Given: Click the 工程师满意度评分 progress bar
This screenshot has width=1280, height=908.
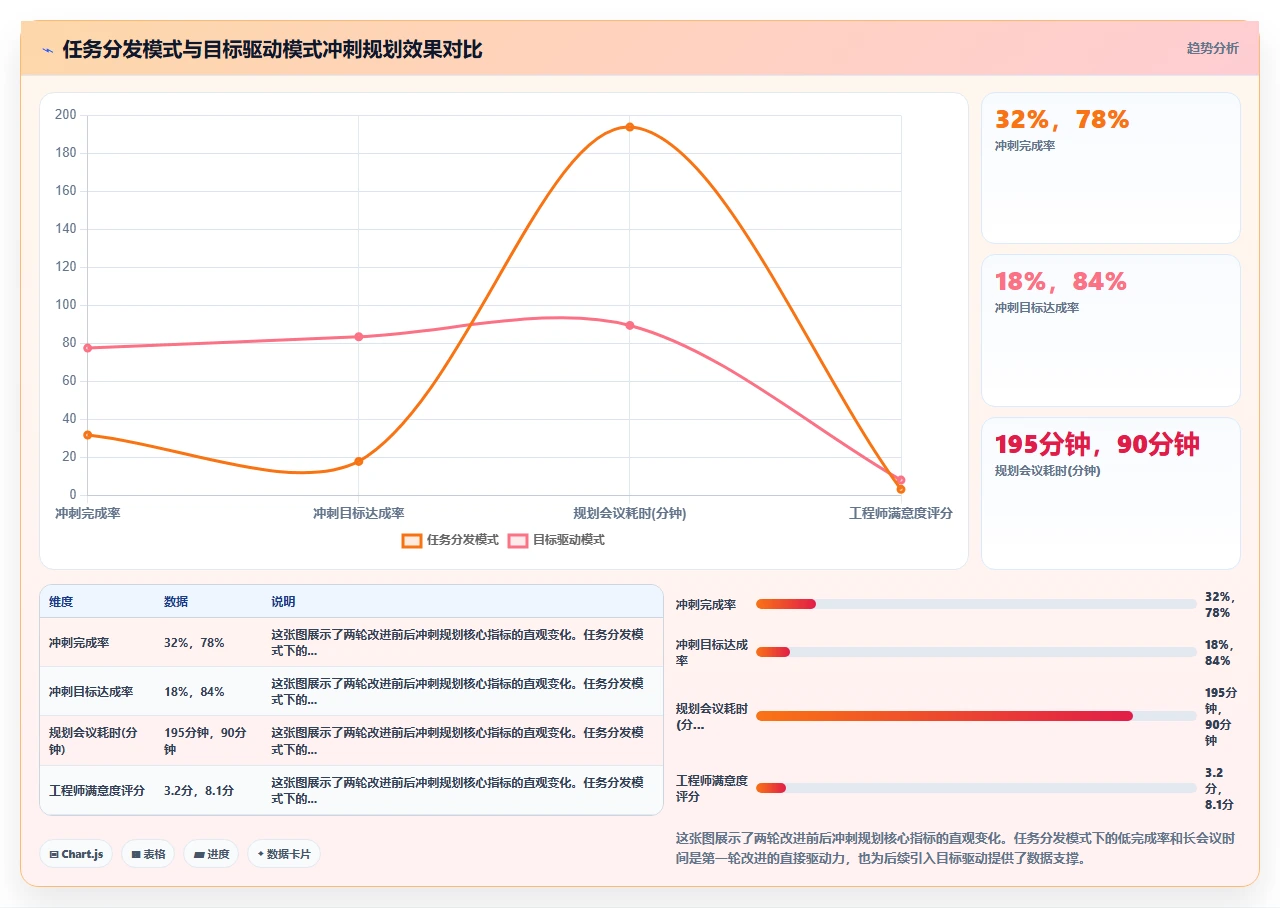Looking at the screenshot, I should 976,788.
